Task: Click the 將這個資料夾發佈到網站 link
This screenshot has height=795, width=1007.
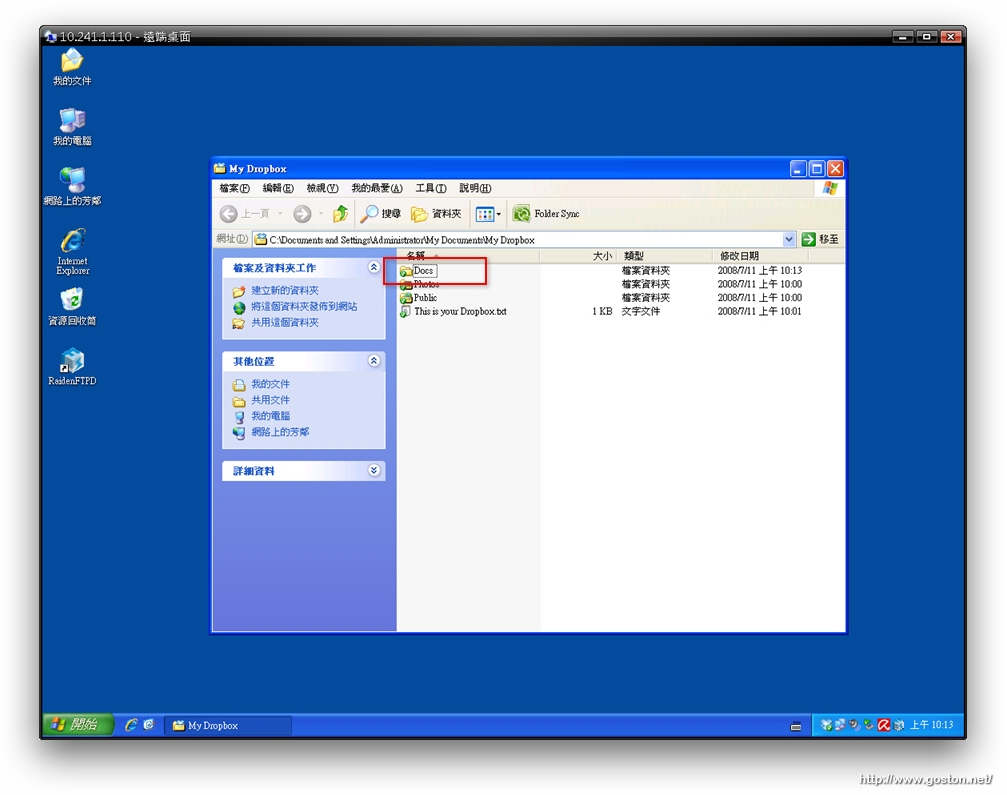Action: (304, 307)
